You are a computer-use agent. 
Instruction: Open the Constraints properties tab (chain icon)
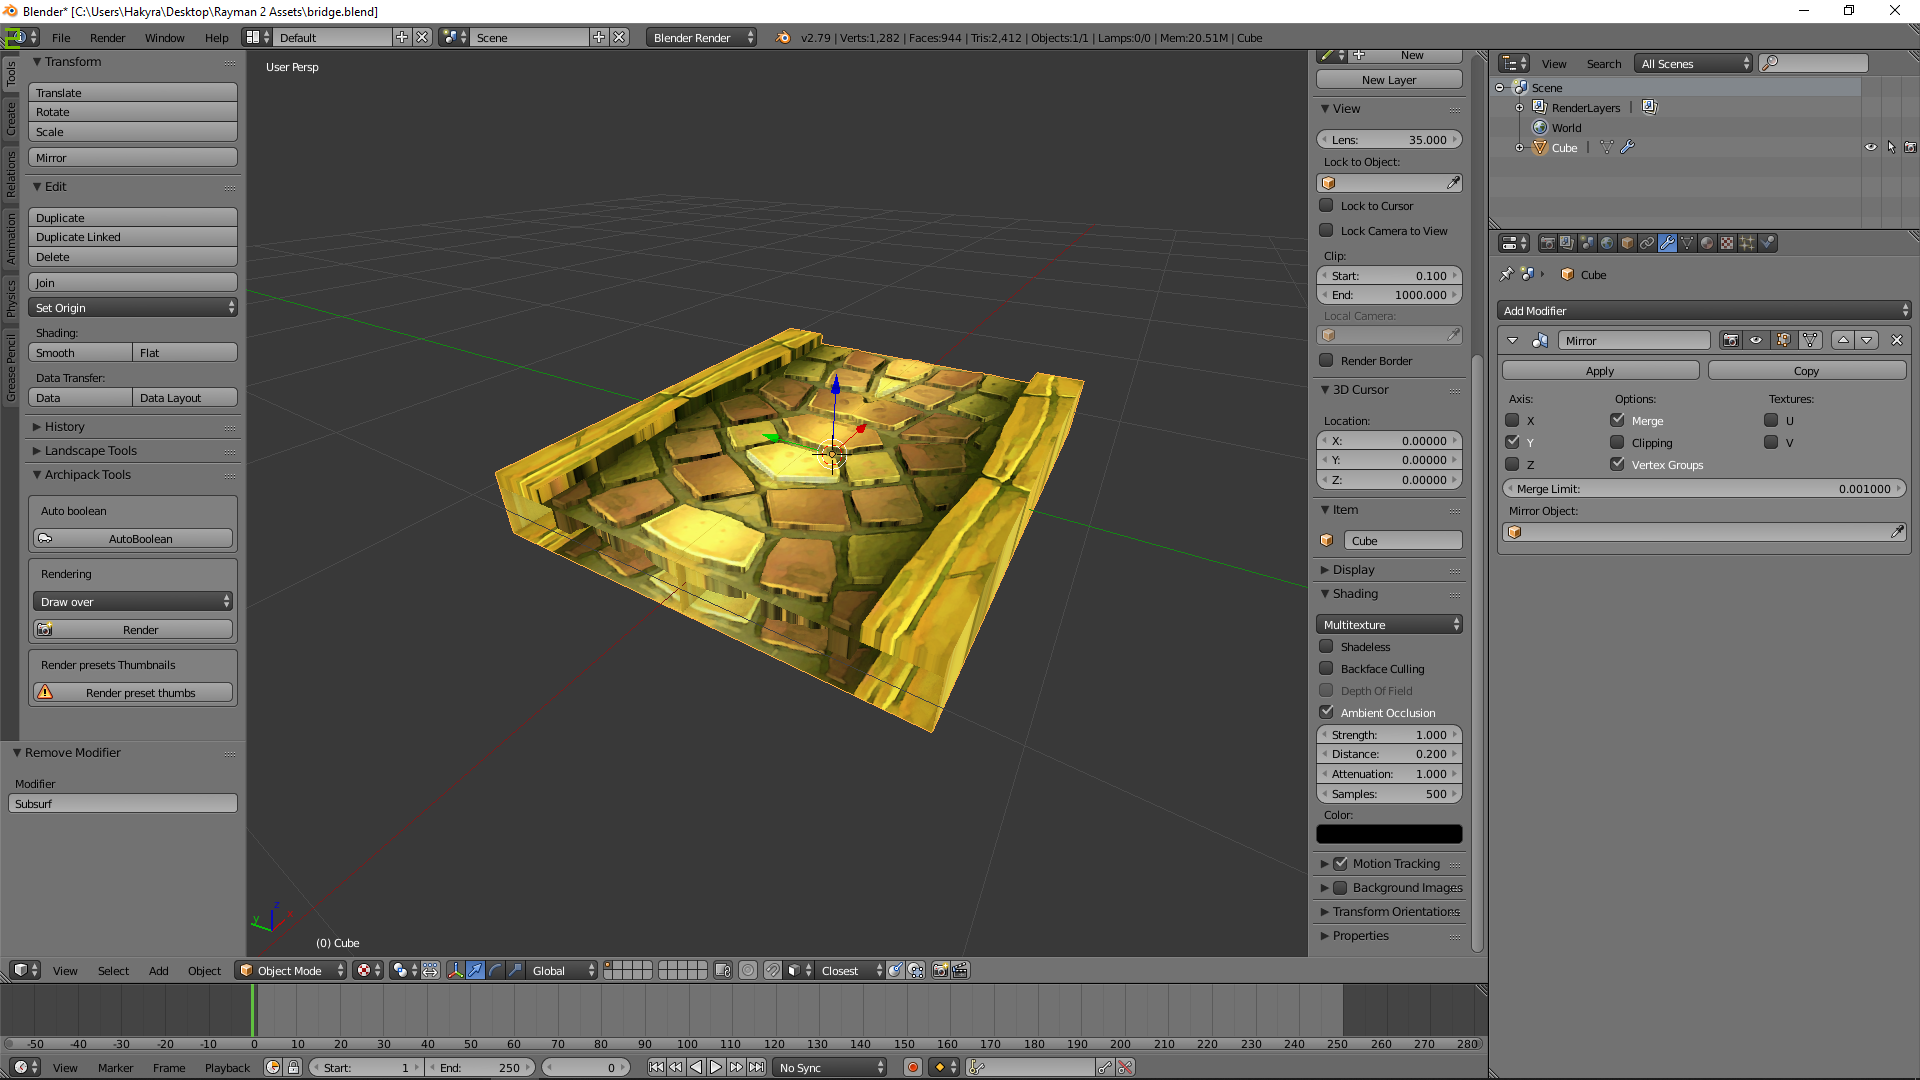(x=1647, y=243)
